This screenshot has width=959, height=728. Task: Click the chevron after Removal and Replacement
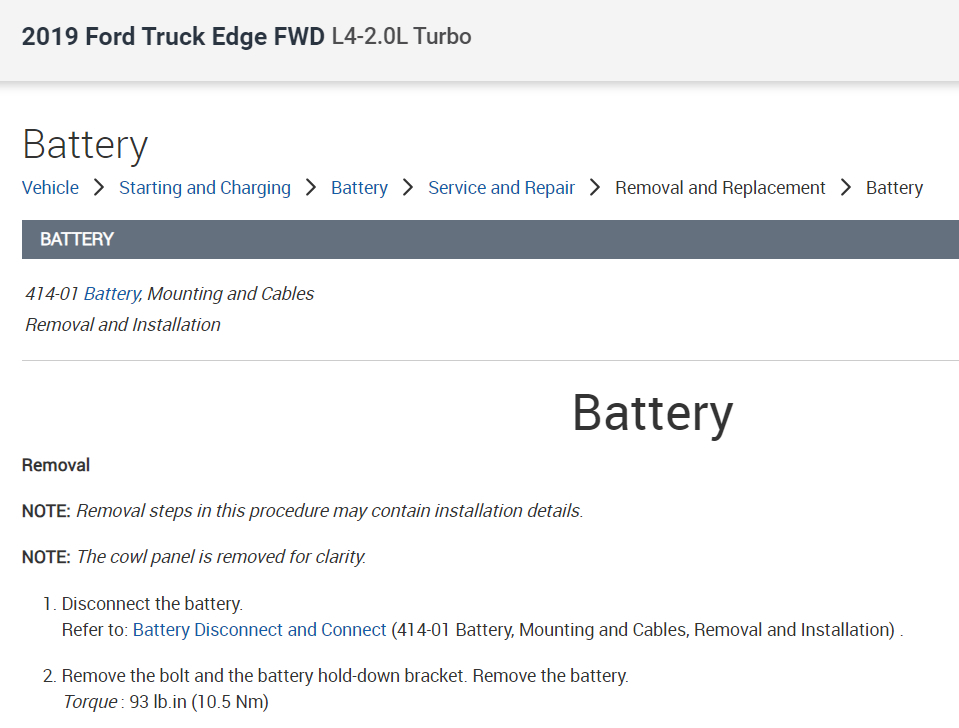point(846,188)
